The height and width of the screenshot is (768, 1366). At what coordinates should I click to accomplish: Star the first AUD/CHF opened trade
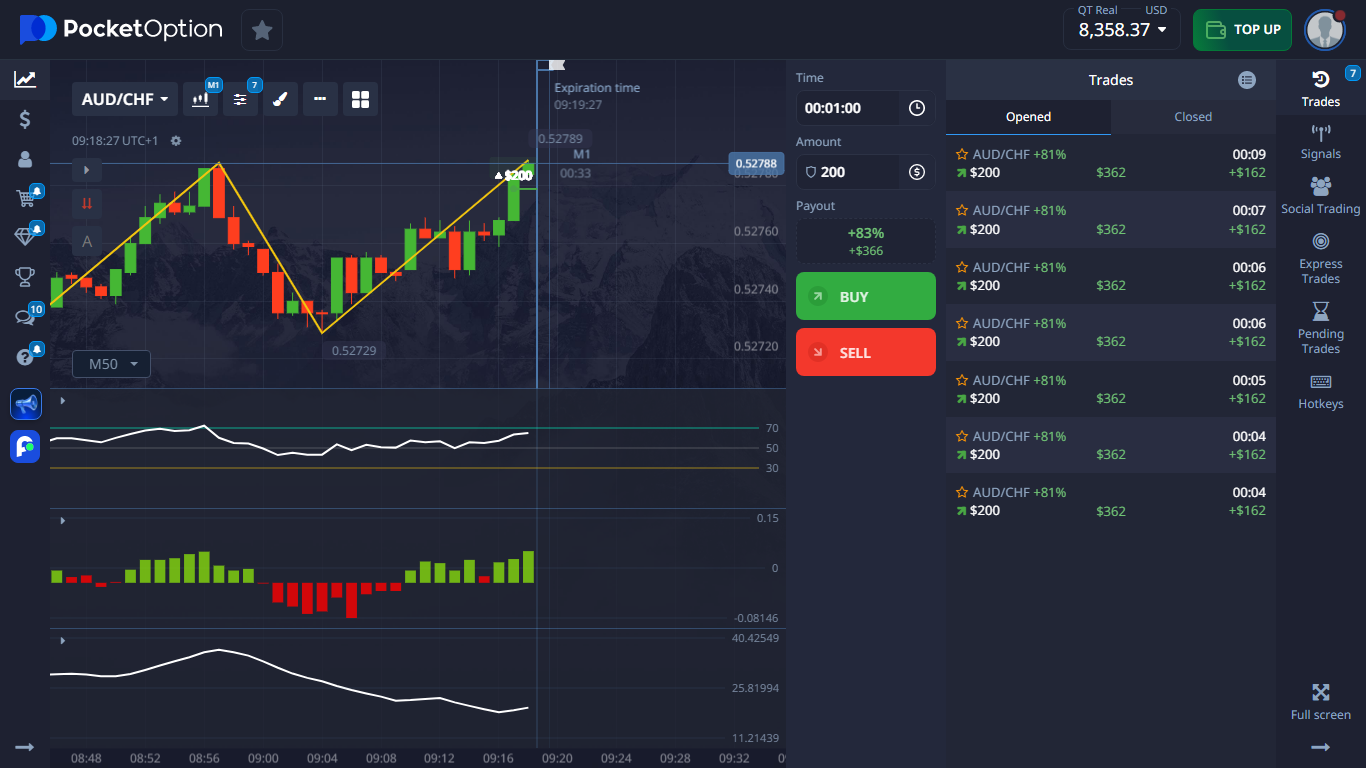tap(962, 154)
